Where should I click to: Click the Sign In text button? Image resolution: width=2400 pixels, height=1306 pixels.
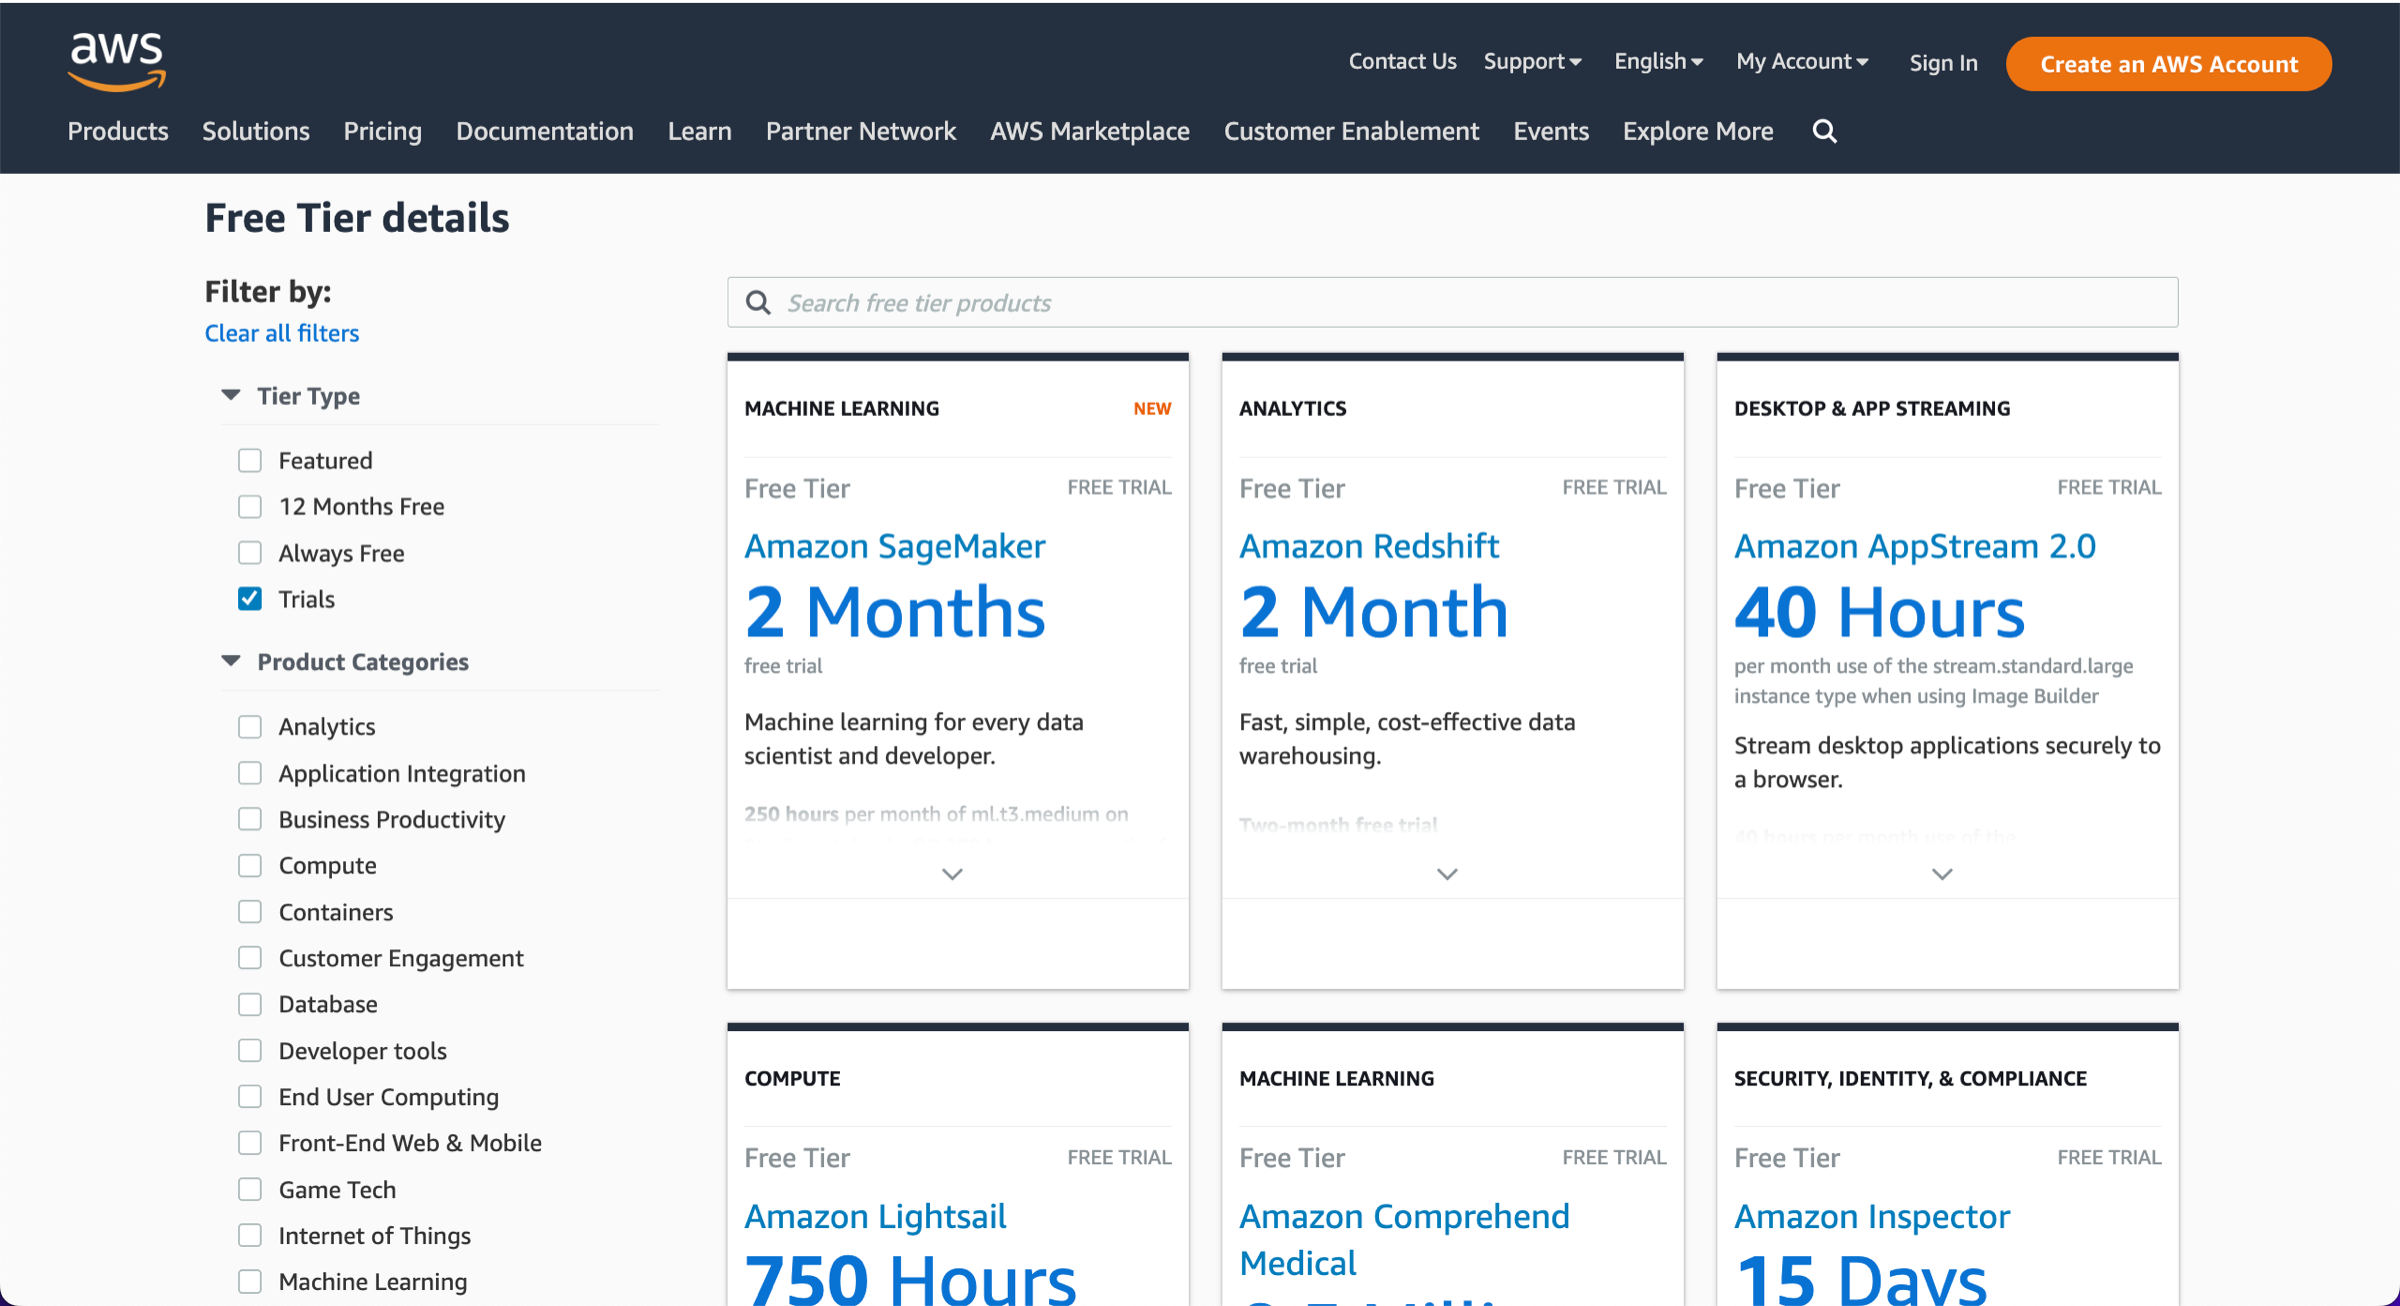click(1940, 64)
